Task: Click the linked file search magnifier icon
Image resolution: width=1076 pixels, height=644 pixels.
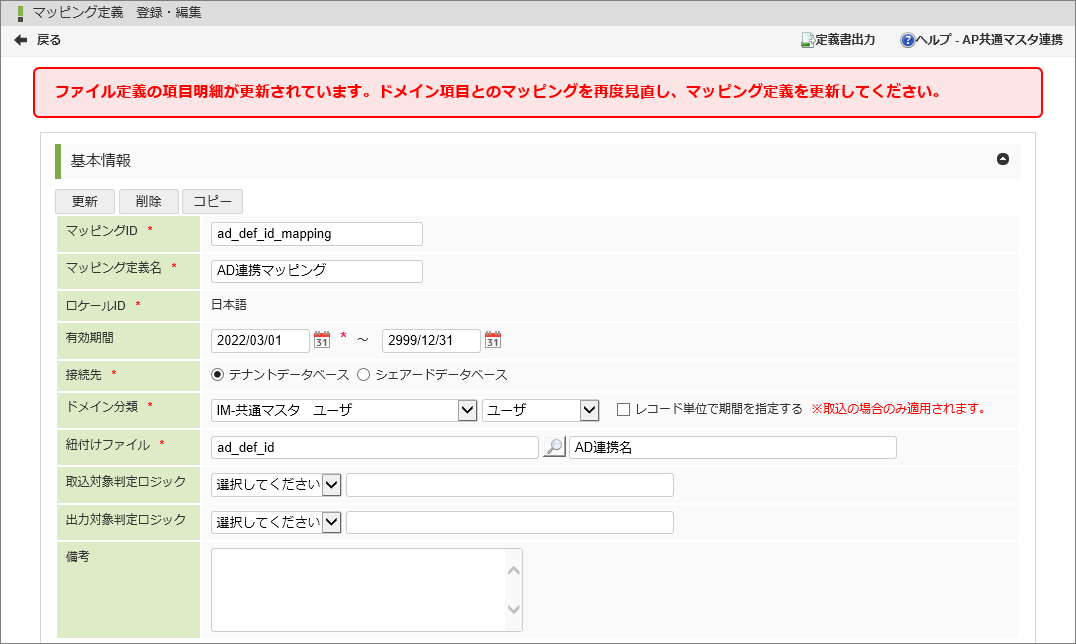Action: pyautogui.click(x=554, y=447)
